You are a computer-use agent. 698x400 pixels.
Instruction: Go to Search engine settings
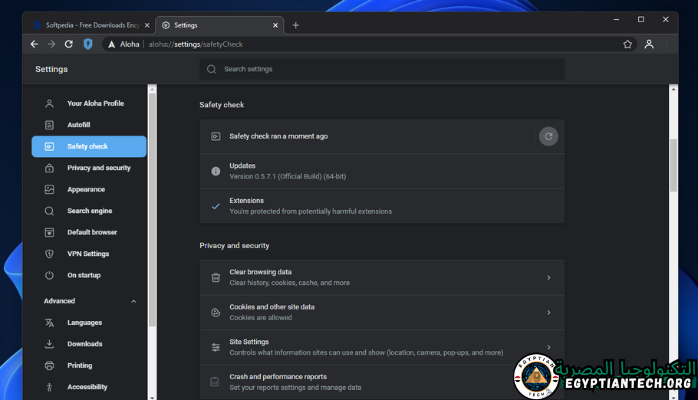90,211
